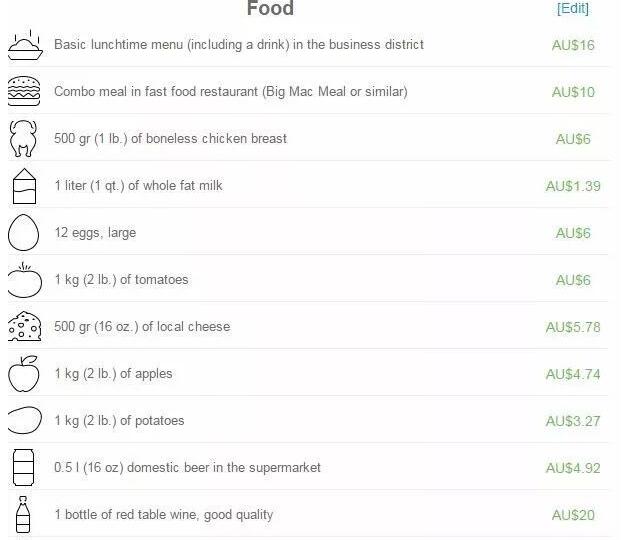Screen dimensions: 624x540
Task: Click the beer can icon
Action: click(23, 468)
